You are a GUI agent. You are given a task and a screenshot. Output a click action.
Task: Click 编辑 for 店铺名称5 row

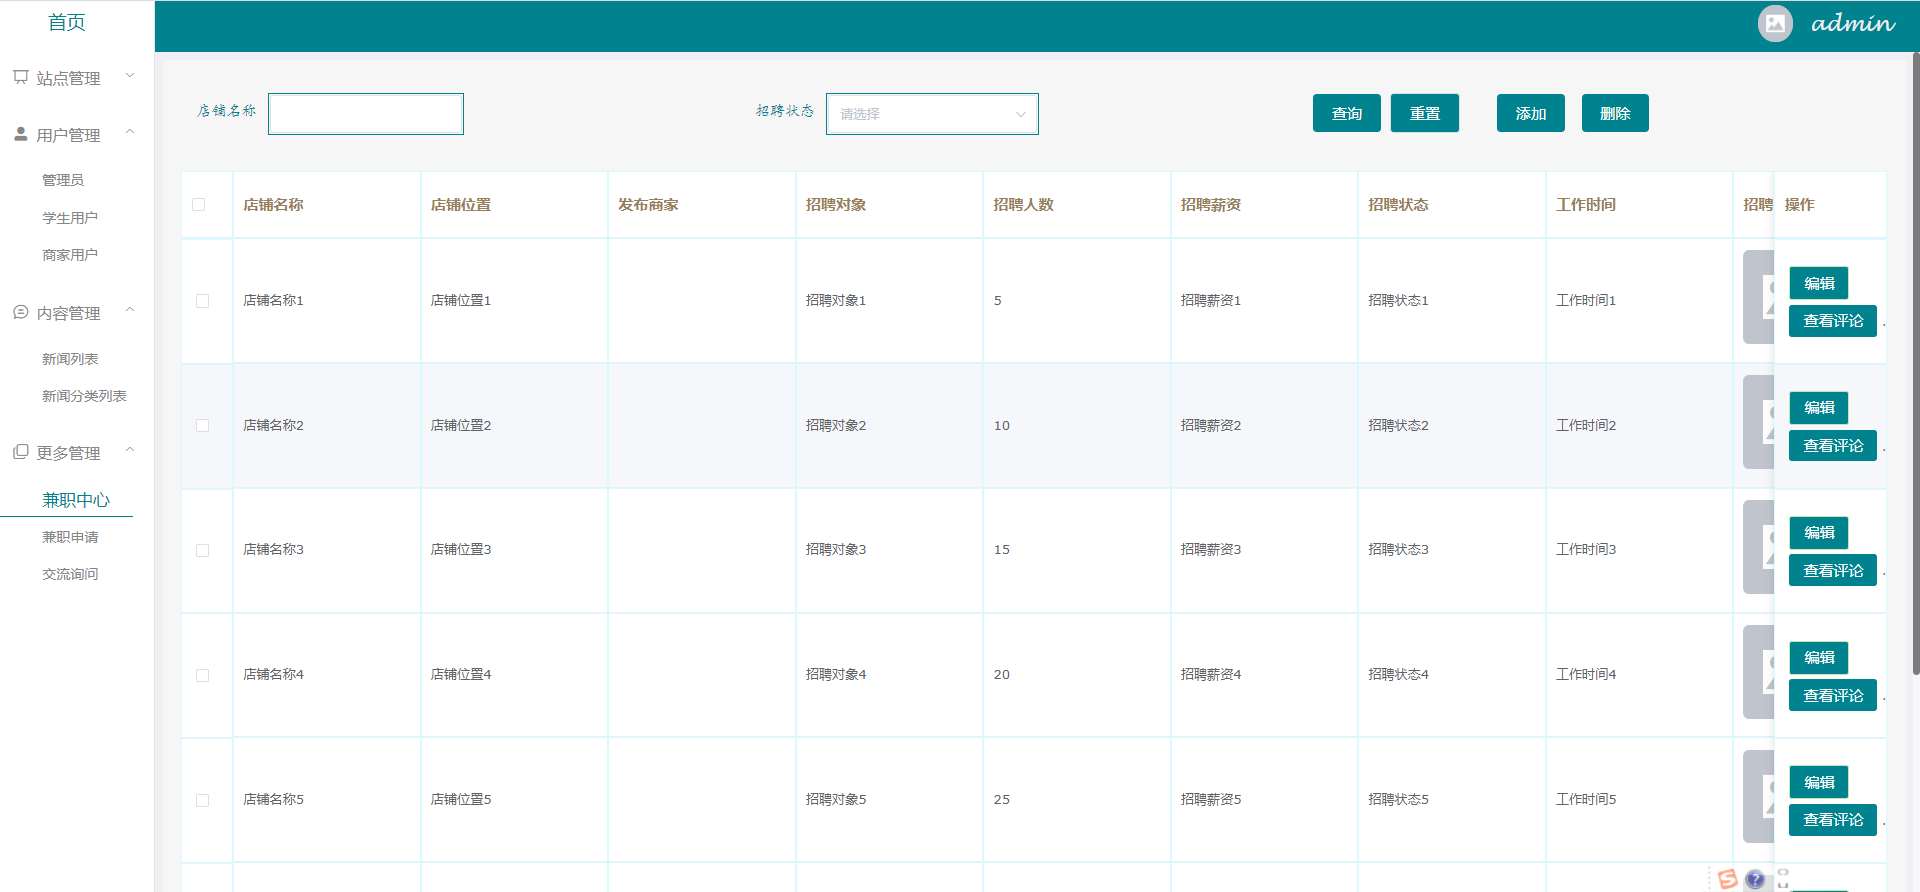pyautogui.click(x=1819, y=782)
